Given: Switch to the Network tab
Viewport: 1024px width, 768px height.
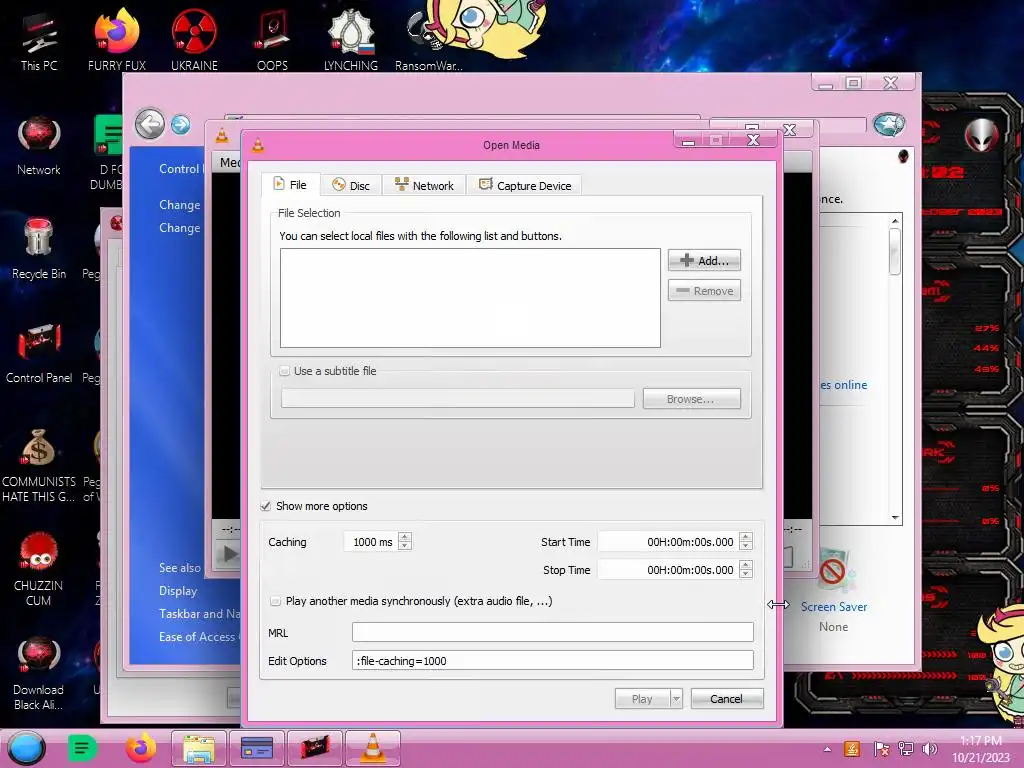Looking at the screenshot, I should 424,185.
